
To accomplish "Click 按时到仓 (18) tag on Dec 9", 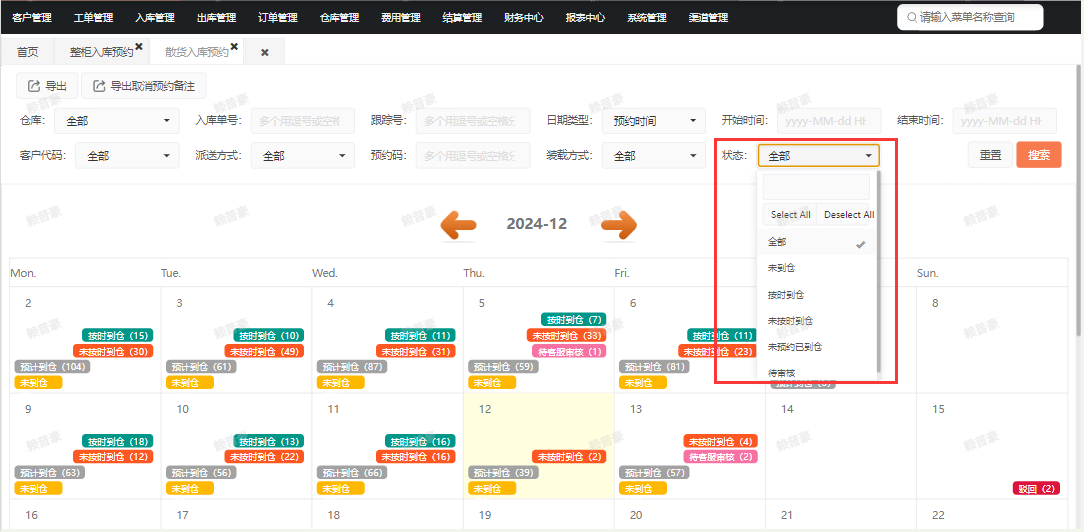I will point(118,441).
